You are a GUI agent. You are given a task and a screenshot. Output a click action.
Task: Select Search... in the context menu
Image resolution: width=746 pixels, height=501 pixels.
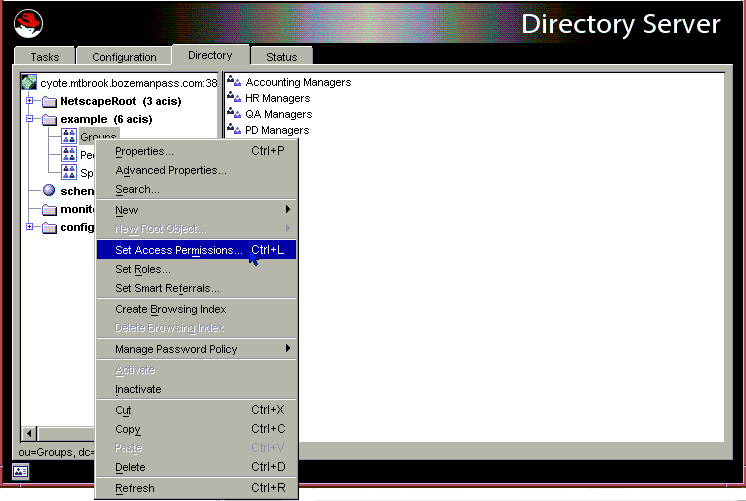coord(196,189)
